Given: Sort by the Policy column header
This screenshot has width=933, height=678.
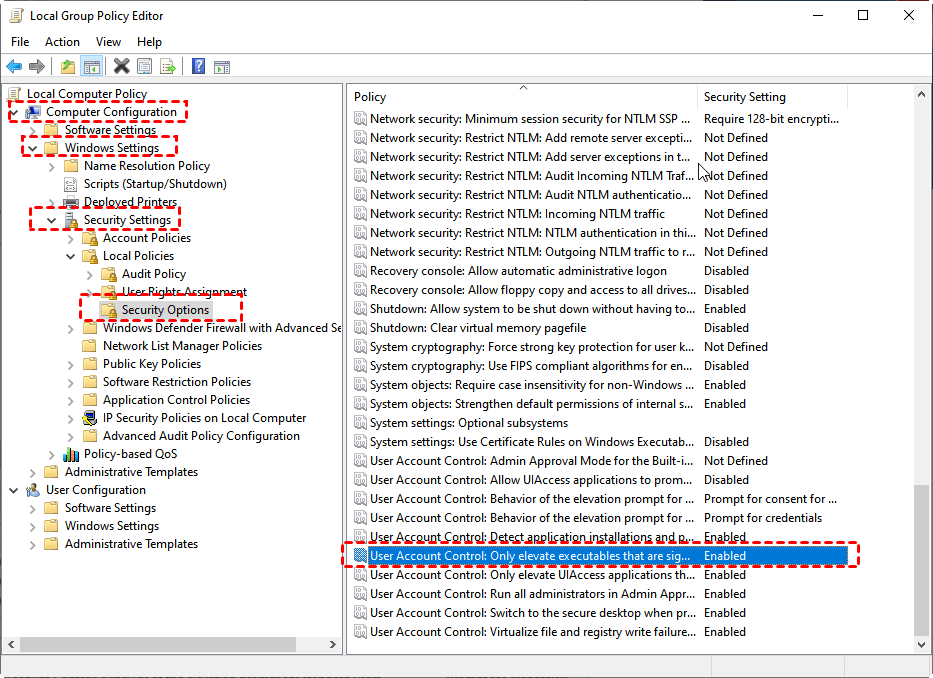Looking at the screenshot, I should coord(520,97).
